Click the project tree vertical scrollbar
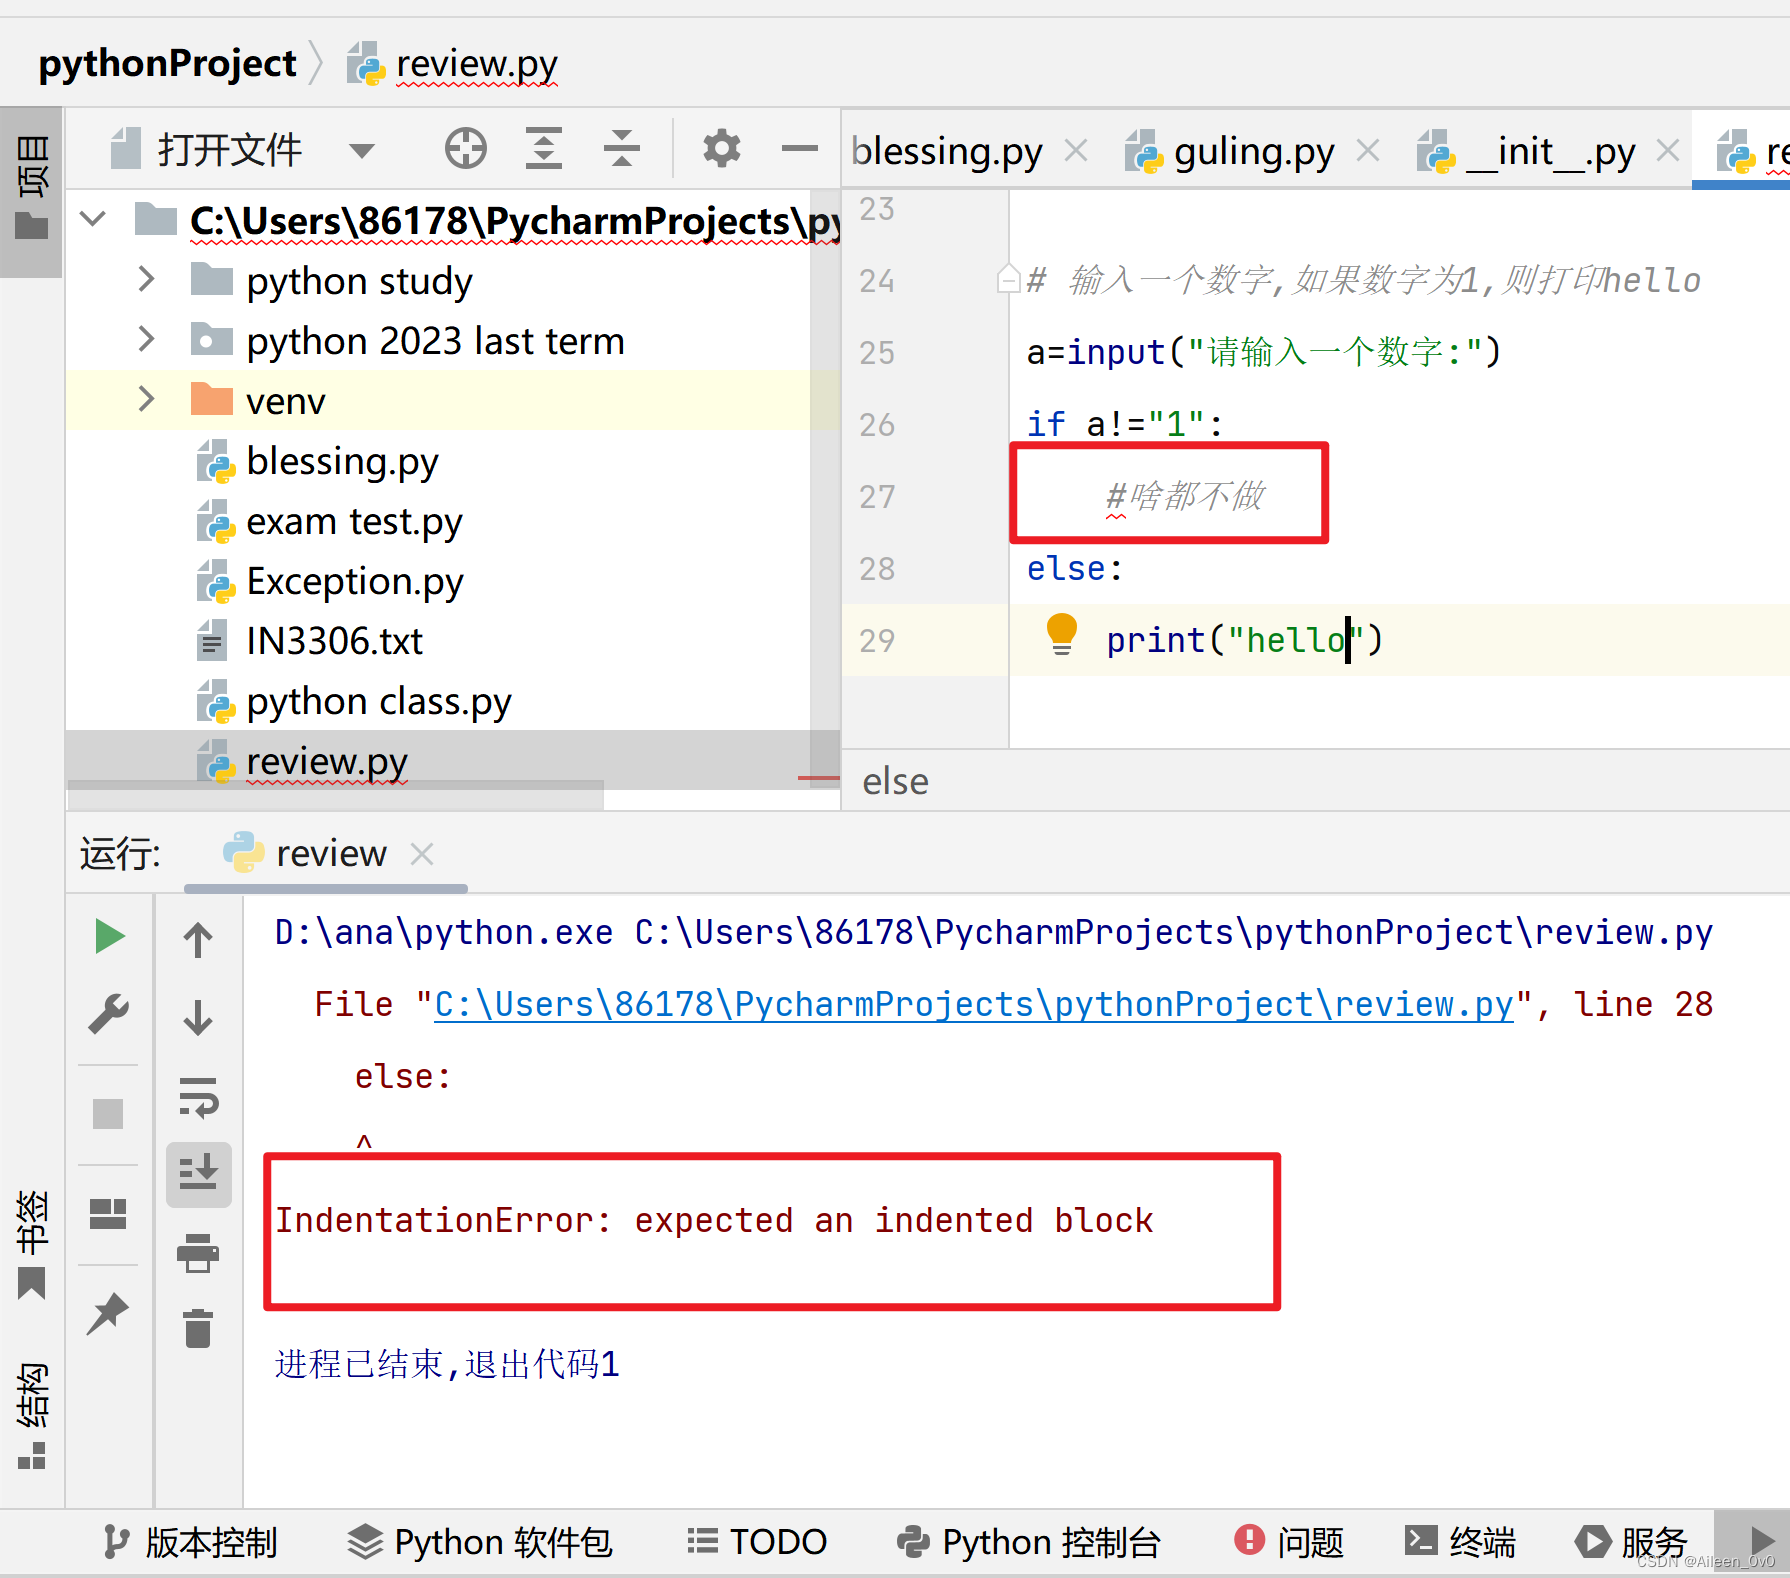 [825, 490]
